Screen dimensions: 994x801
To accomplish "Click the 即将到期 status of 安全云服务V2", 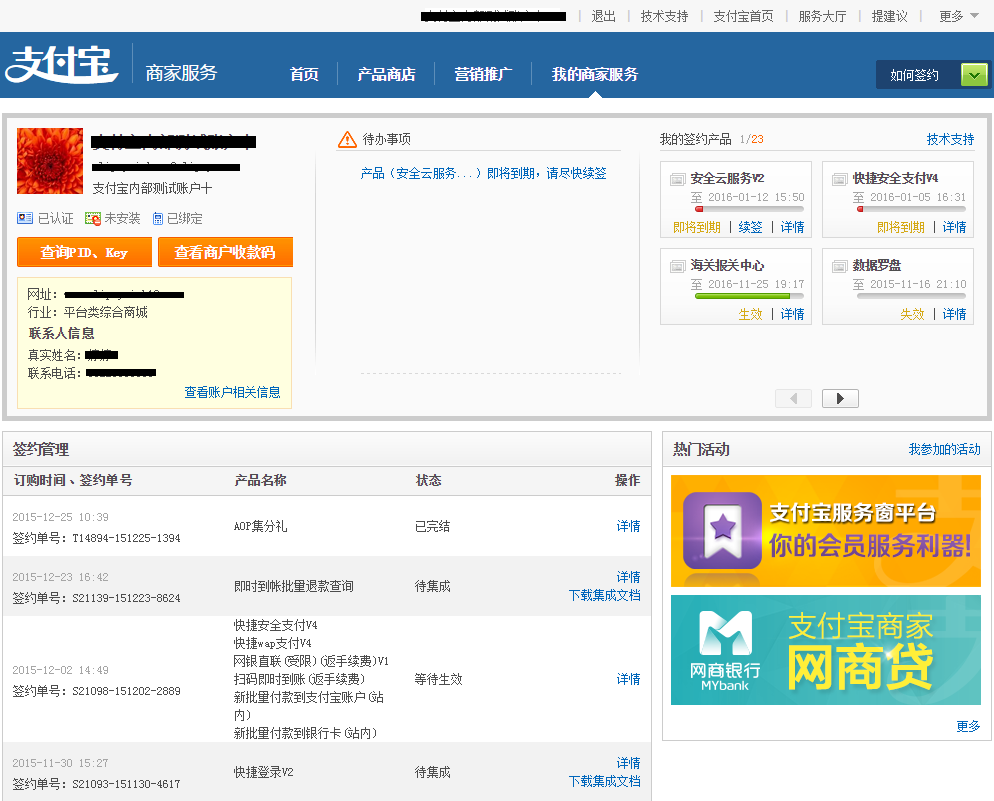I will point(697,227).
